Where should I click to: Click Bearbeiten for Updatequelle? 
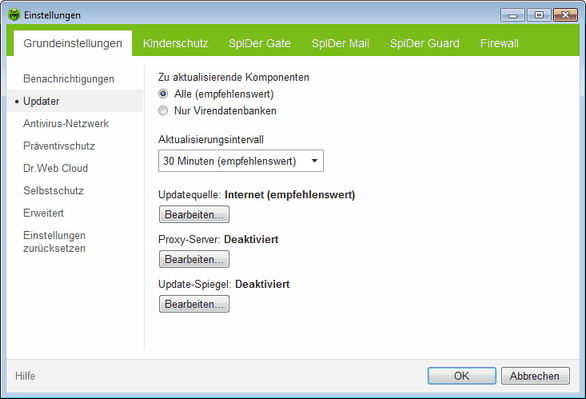(194, 214)
